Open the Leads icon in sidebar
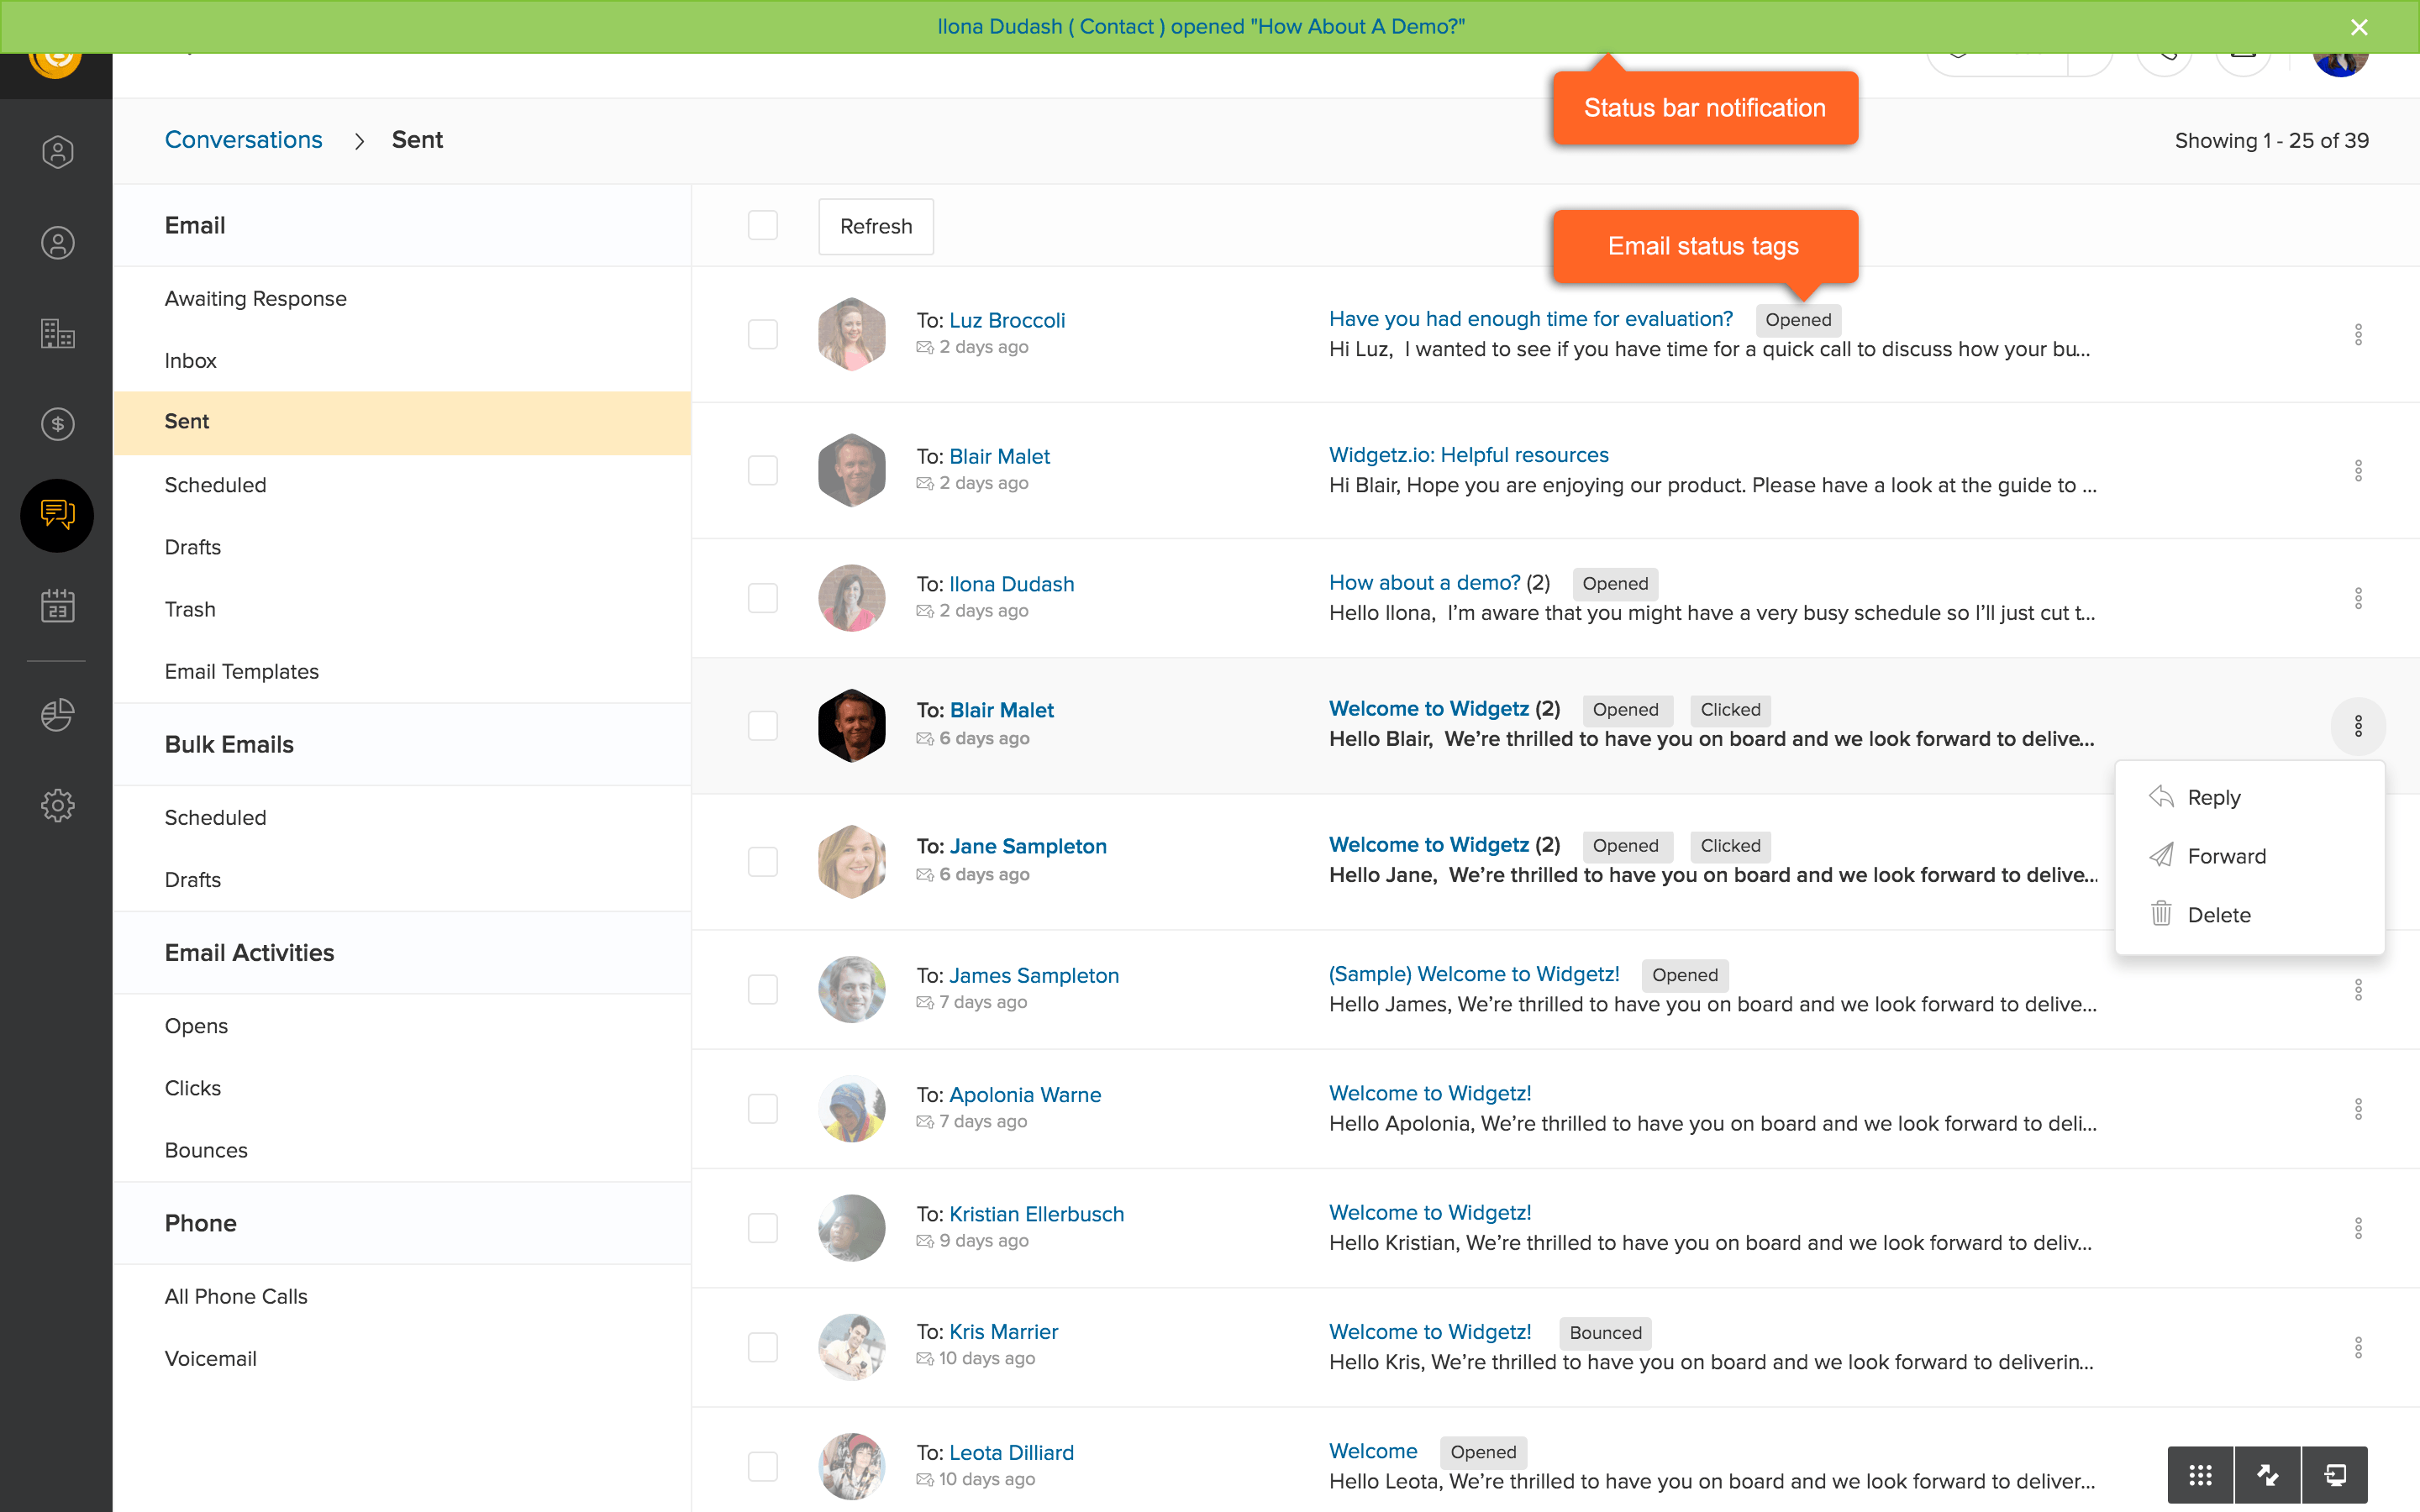This screenshot has height=1512, width=2420. tap(57, 152)
